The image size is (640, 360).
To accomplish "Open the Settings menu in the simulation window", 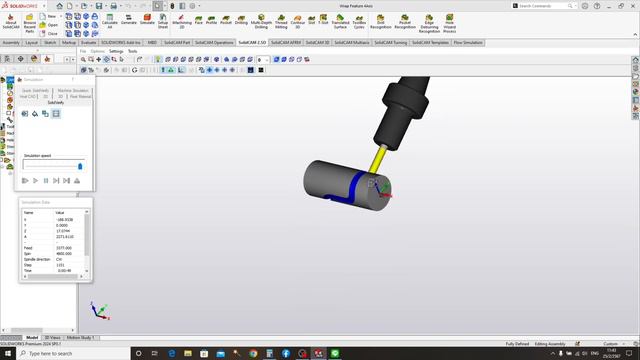I will tap(116, 51).
